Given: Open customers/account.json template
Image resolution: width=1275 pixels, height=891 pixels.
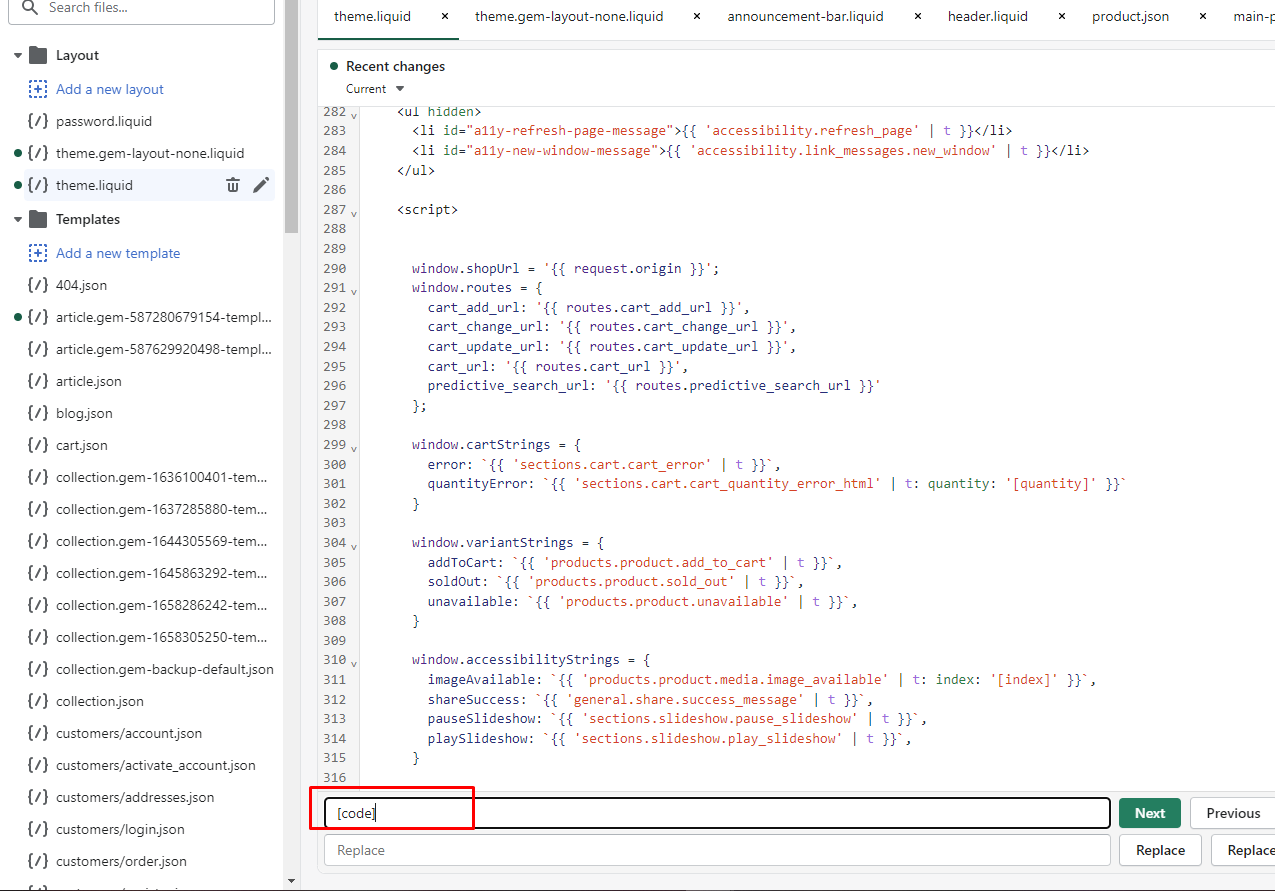Looking at the screenshot, I should (x=129, y=733).
